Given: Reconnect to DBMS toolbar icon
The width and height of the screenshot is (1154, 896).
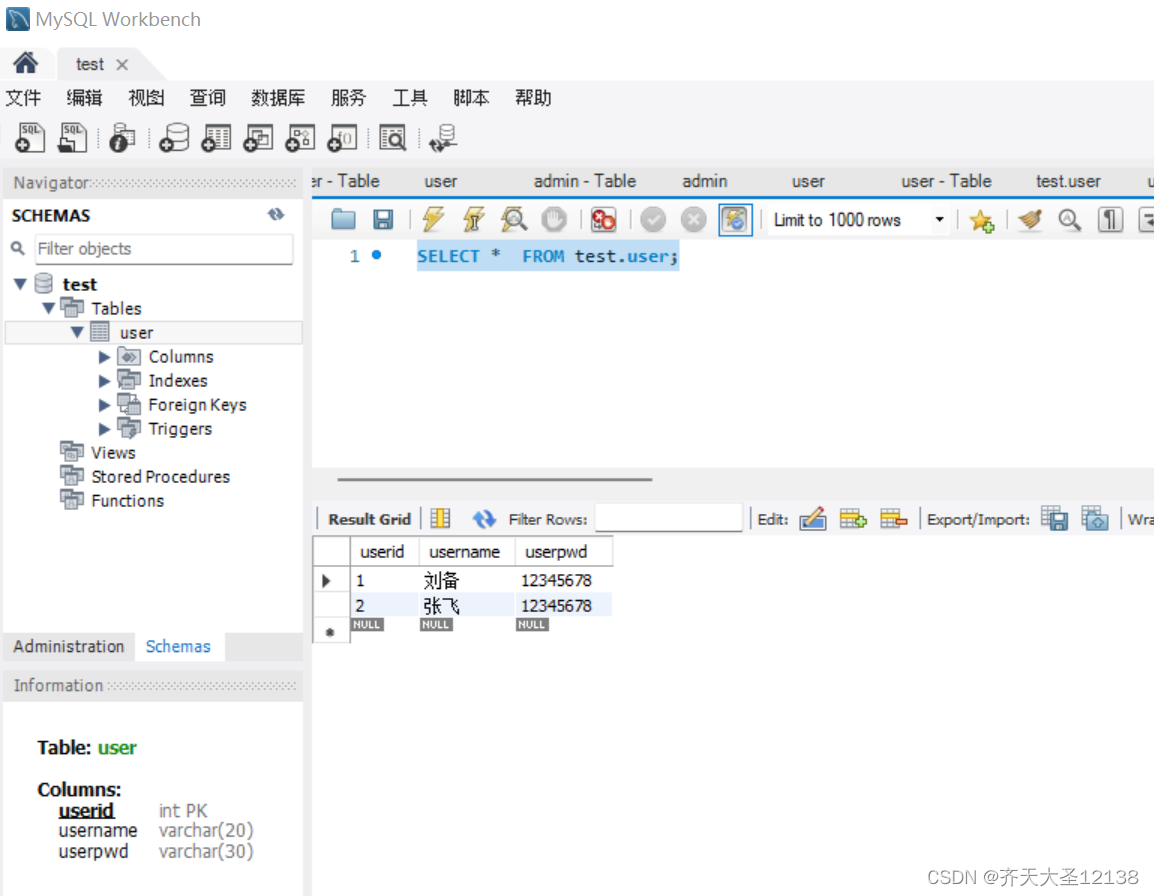Looking at the screenshot, I should [443, 138].
